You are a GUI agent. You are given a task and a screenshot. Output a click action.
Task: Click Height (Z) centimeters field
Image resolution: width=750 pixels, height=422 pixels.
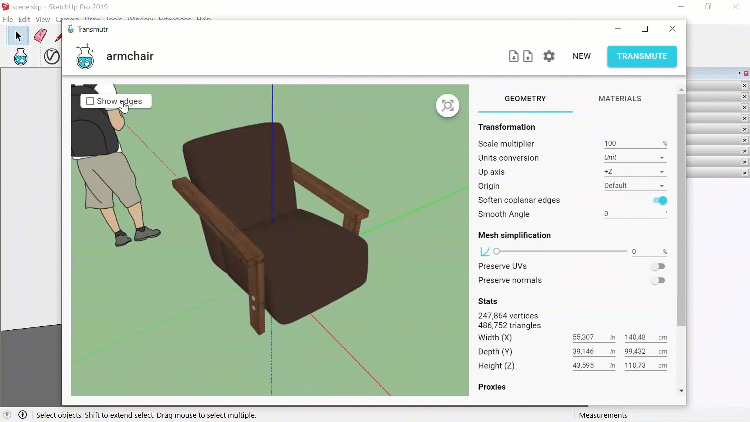coord(645,366)
